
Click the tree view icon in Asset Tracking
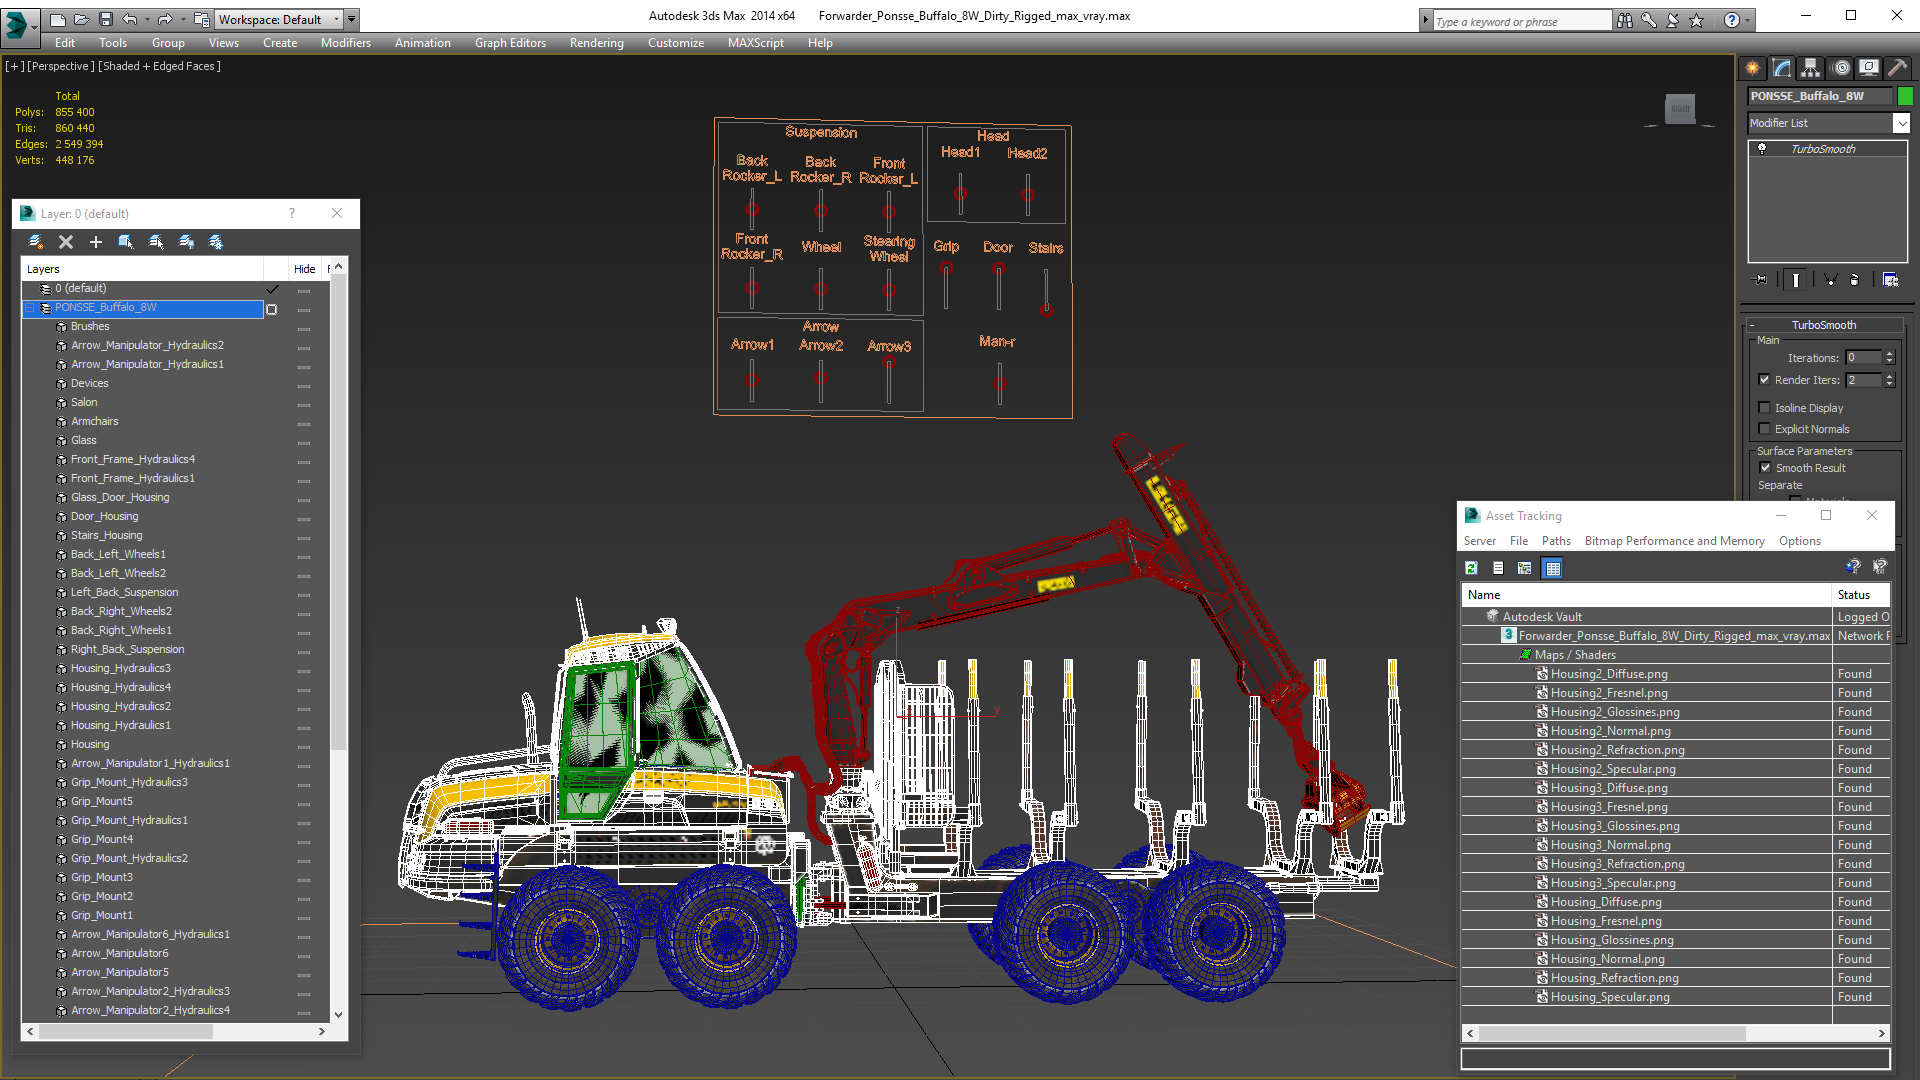(x=1525, y=568)
